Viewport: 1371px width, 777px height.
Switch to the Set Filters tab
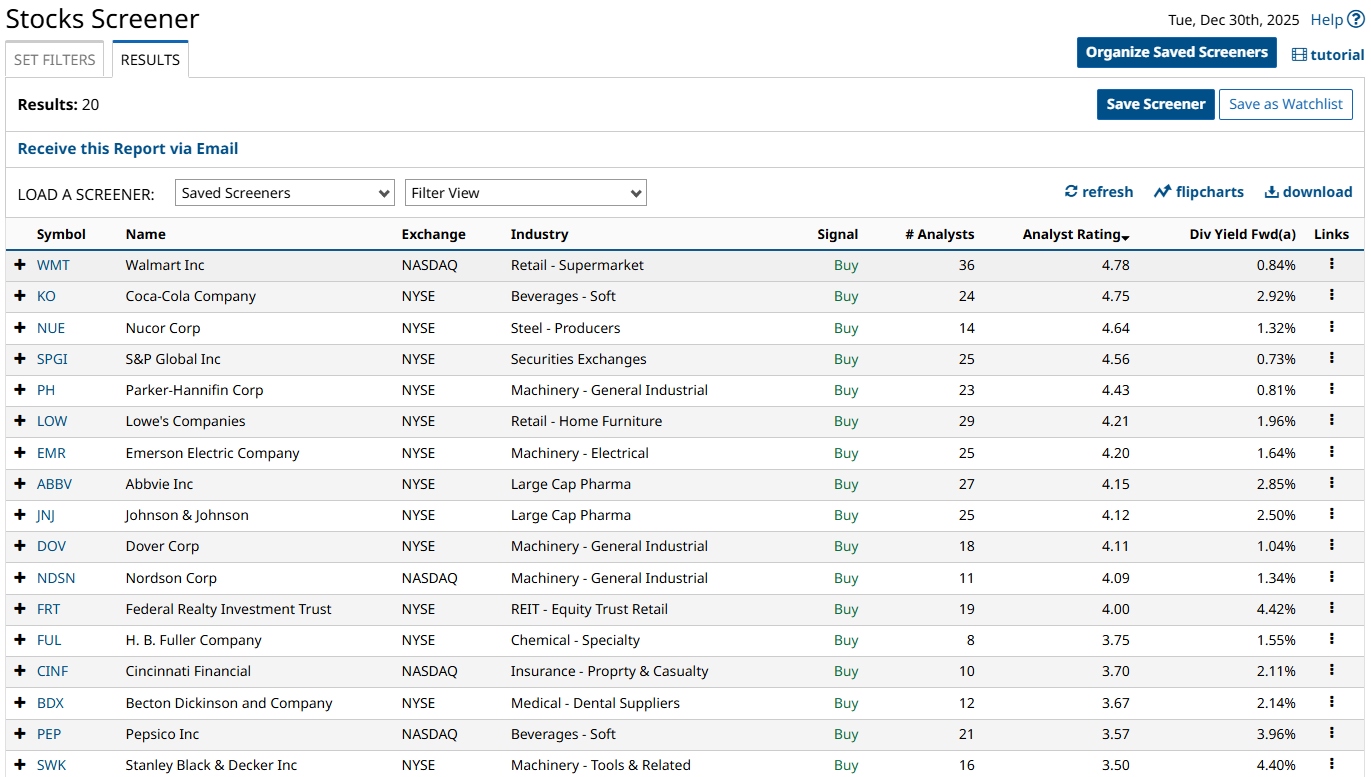pyautogui.click(x=55, y=60)
